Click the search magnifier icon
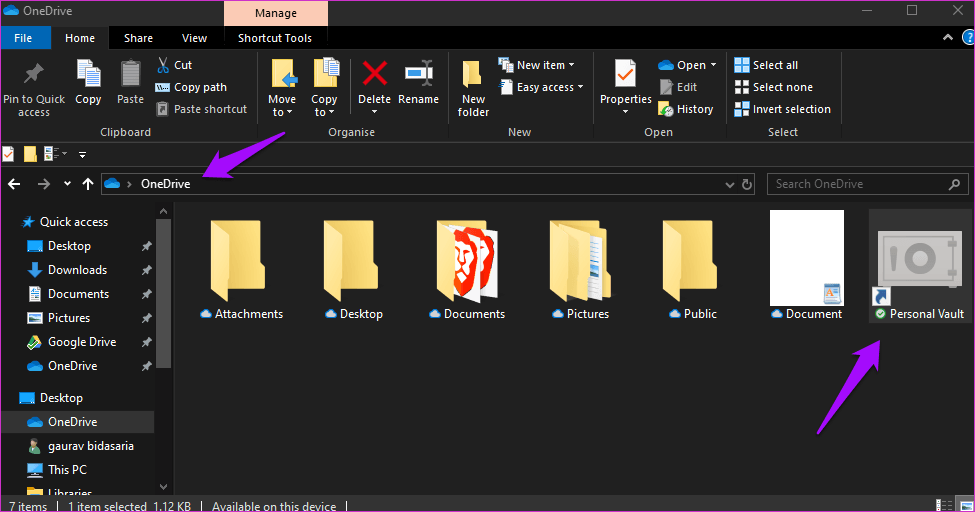 [954, 184]
